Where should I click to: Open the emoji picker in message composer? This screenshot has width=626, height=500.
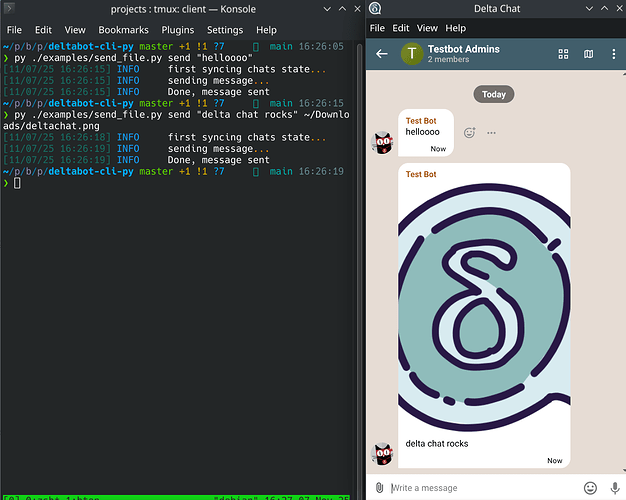pos(590,488)
